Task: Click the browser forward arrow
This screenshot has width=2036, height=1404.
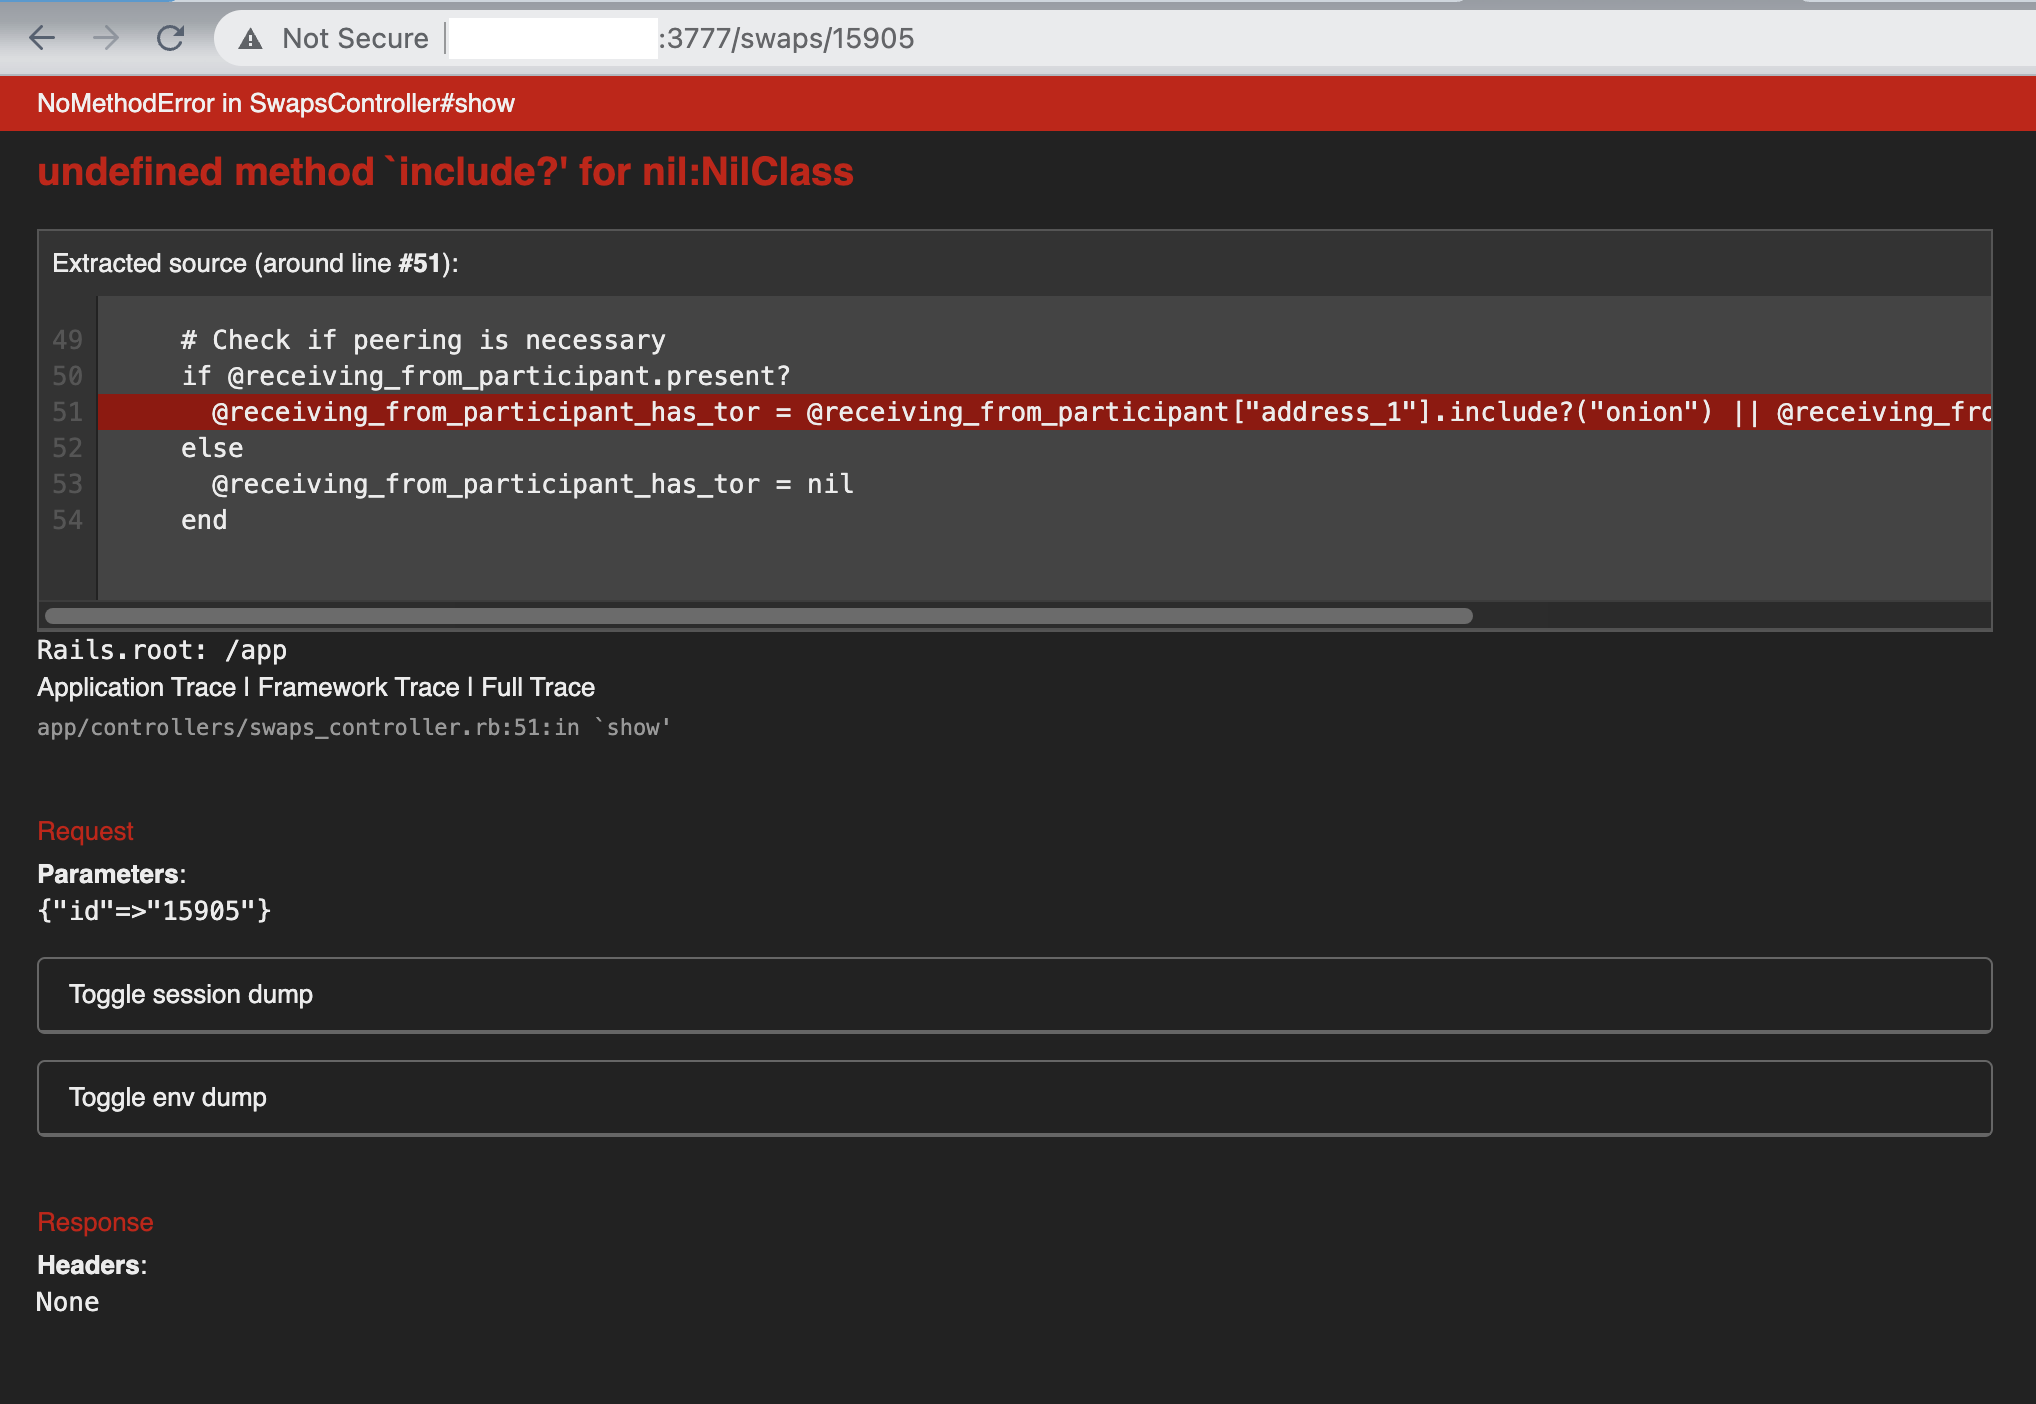Action: coord(105,38)
